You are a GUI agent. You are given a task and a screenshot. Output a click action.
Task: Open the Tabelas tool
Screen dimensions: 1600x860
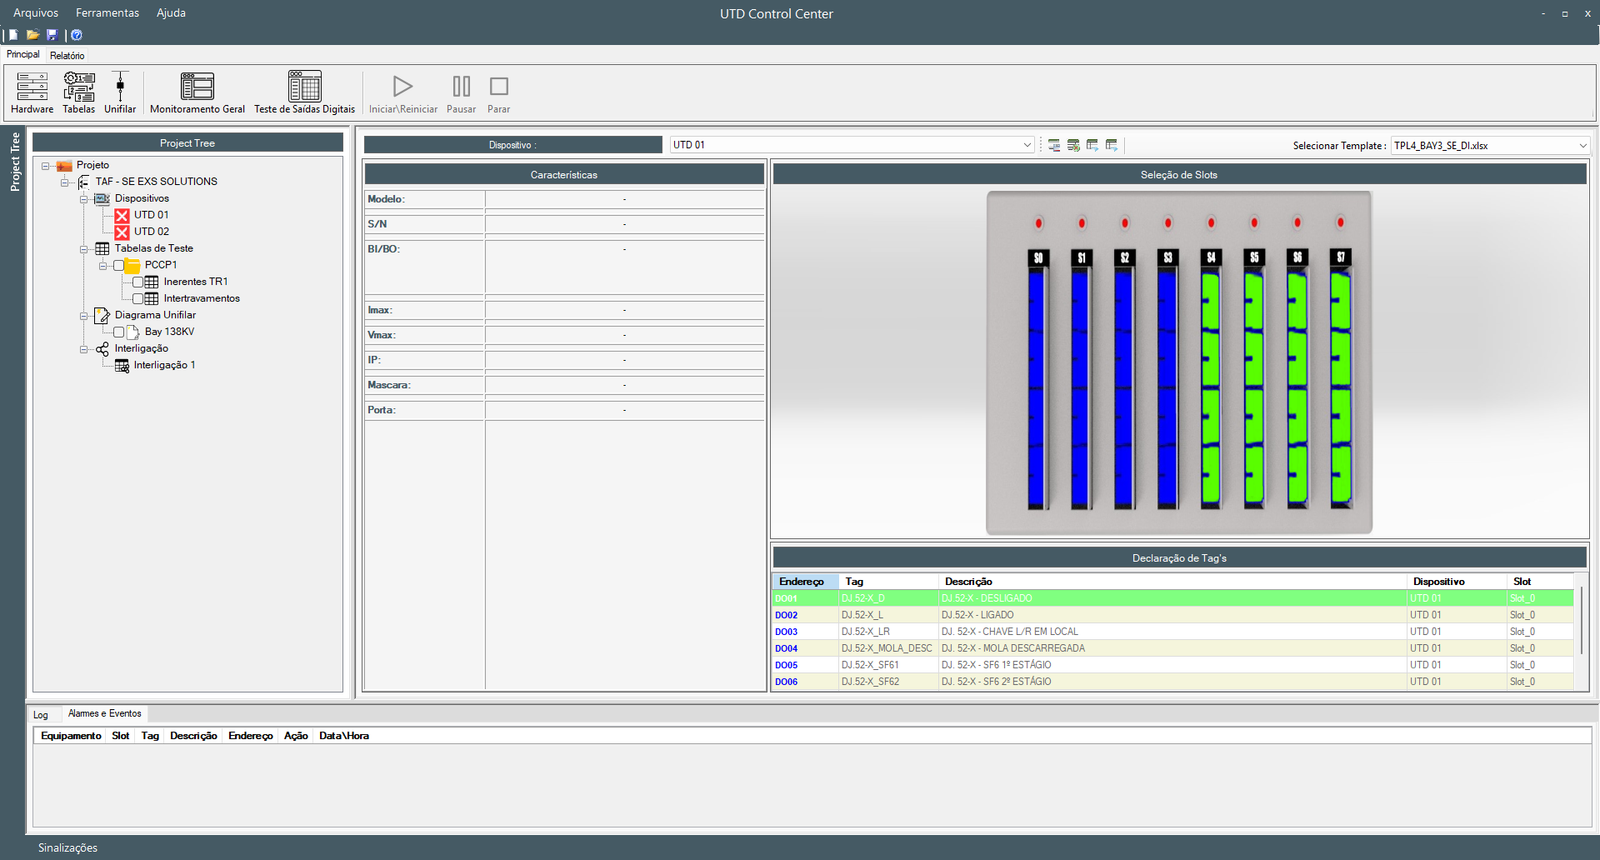click(79, 93)
